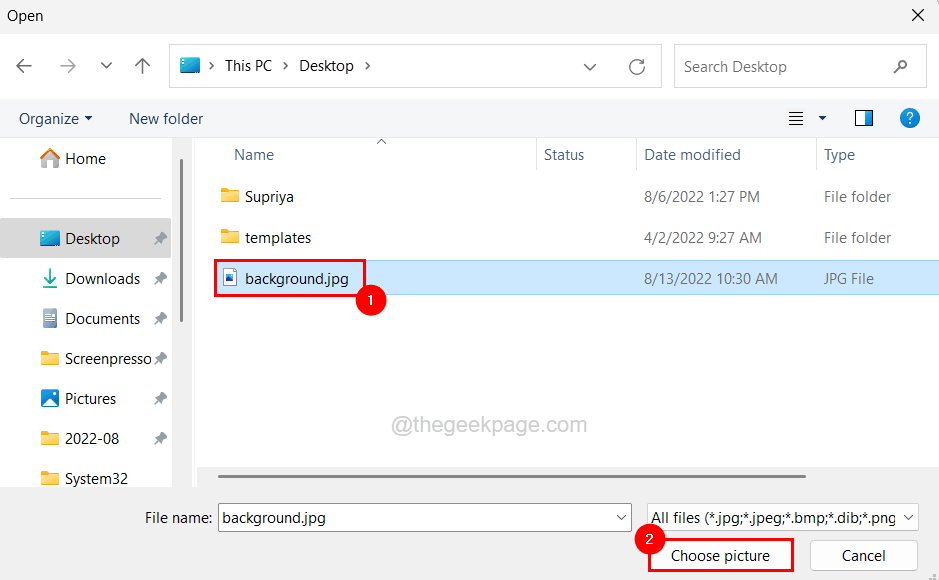
Task: Toggle the preview pane icon
Action: [863, 117]
